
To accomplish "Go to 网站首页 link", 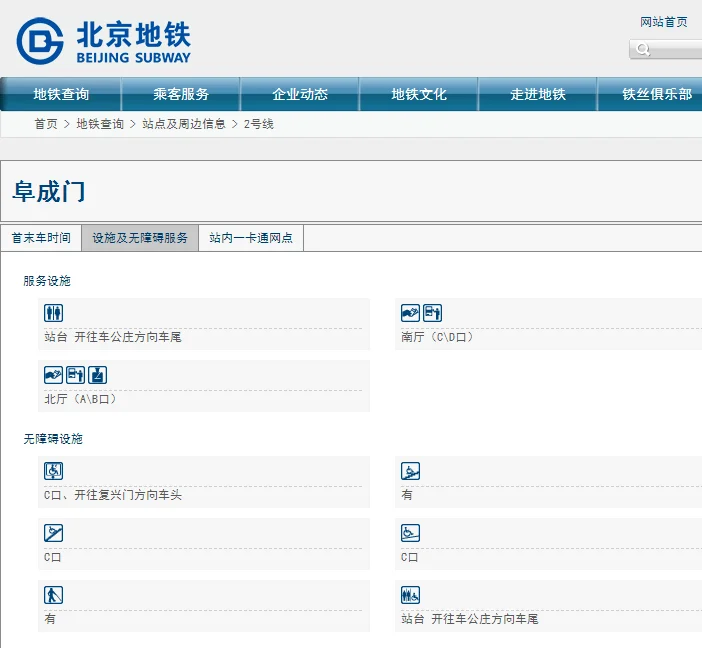I will [x=663, y=22].
